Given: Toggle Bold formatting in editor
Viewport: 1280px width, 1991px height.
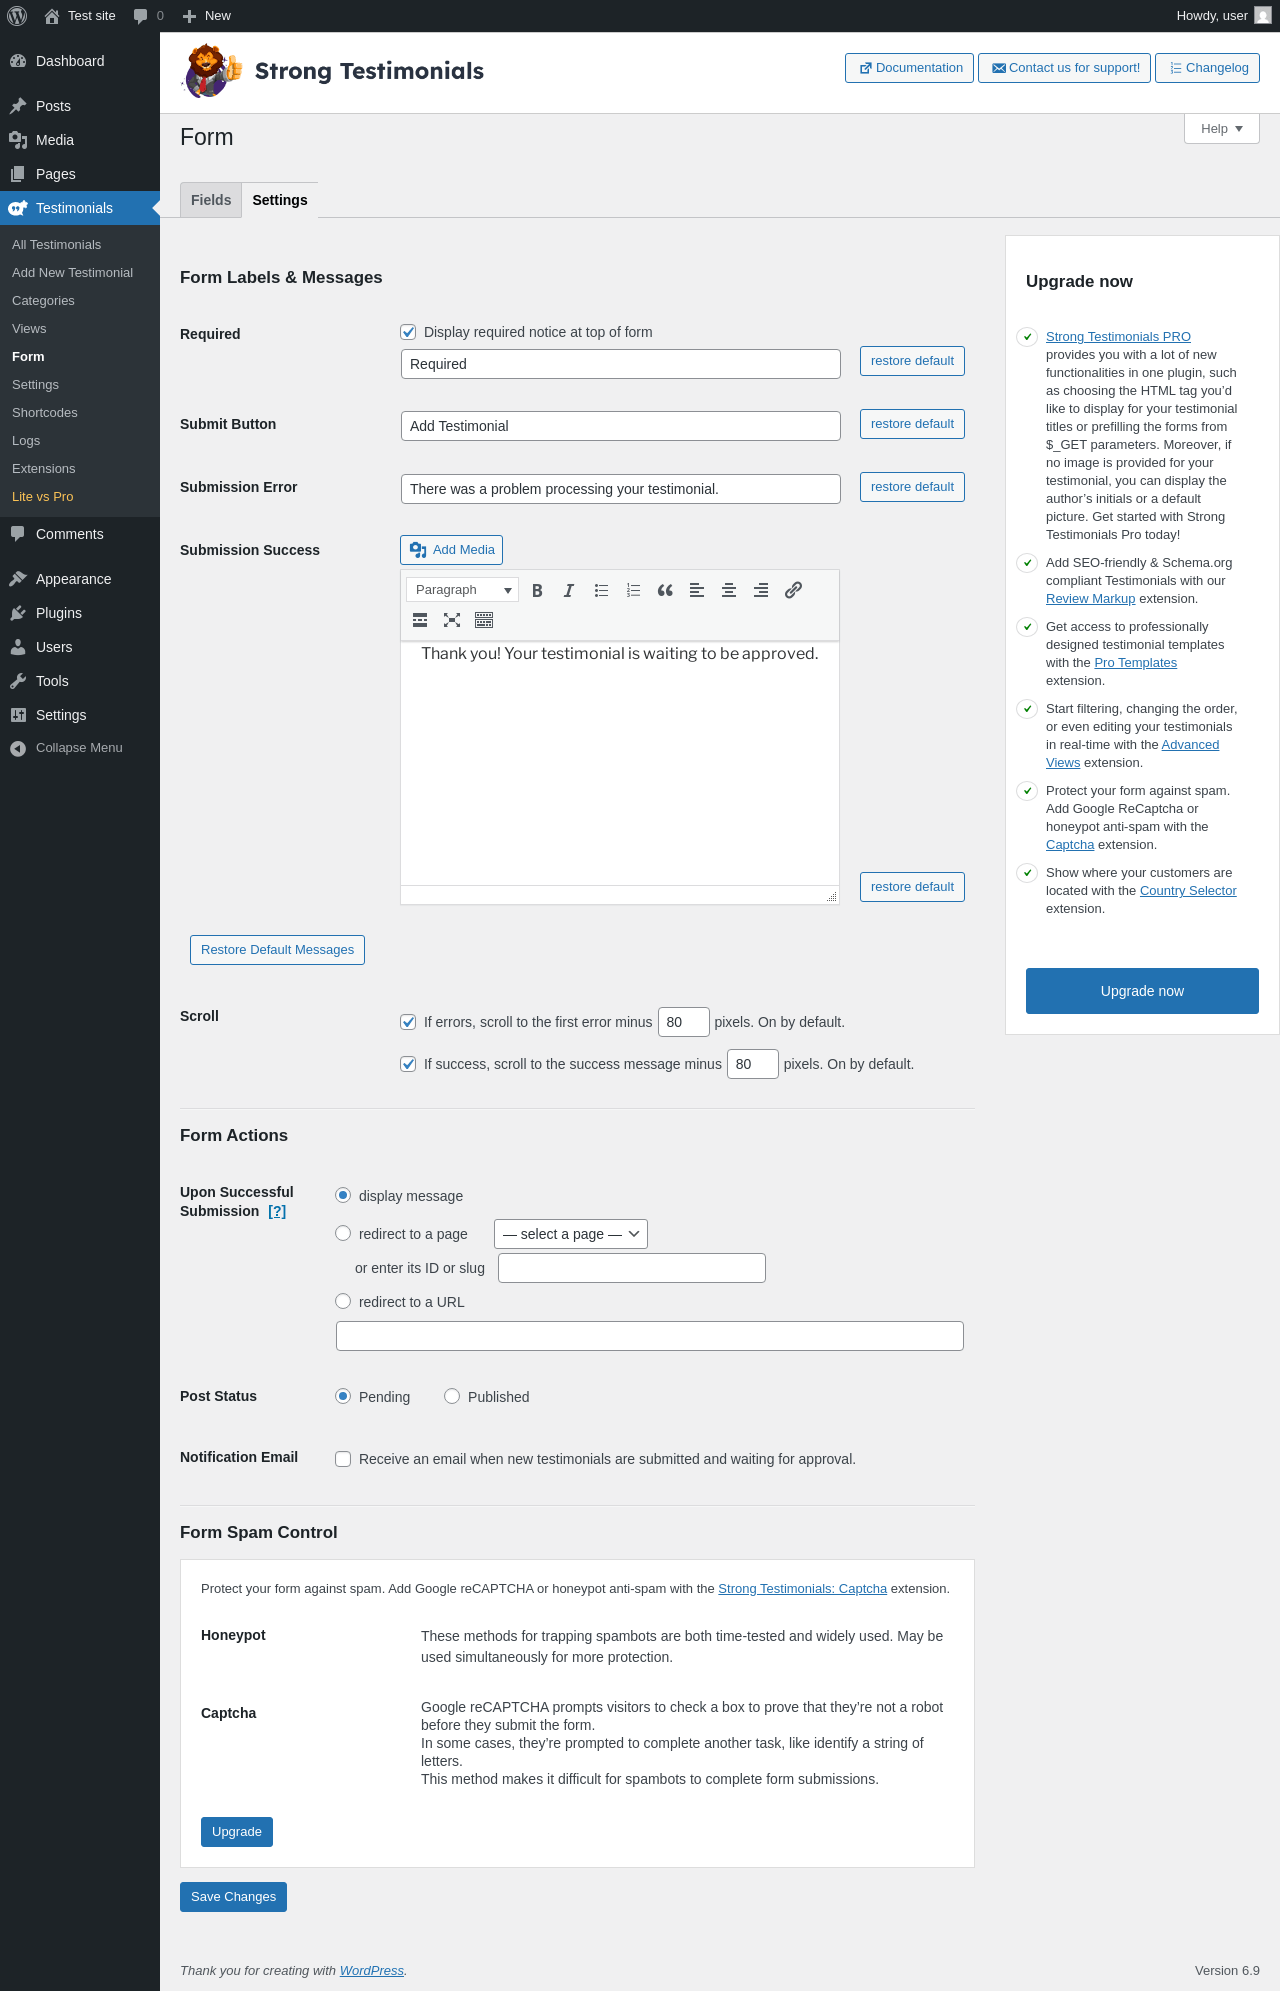Looking at the screenshot, I should (x=537, y=590).
